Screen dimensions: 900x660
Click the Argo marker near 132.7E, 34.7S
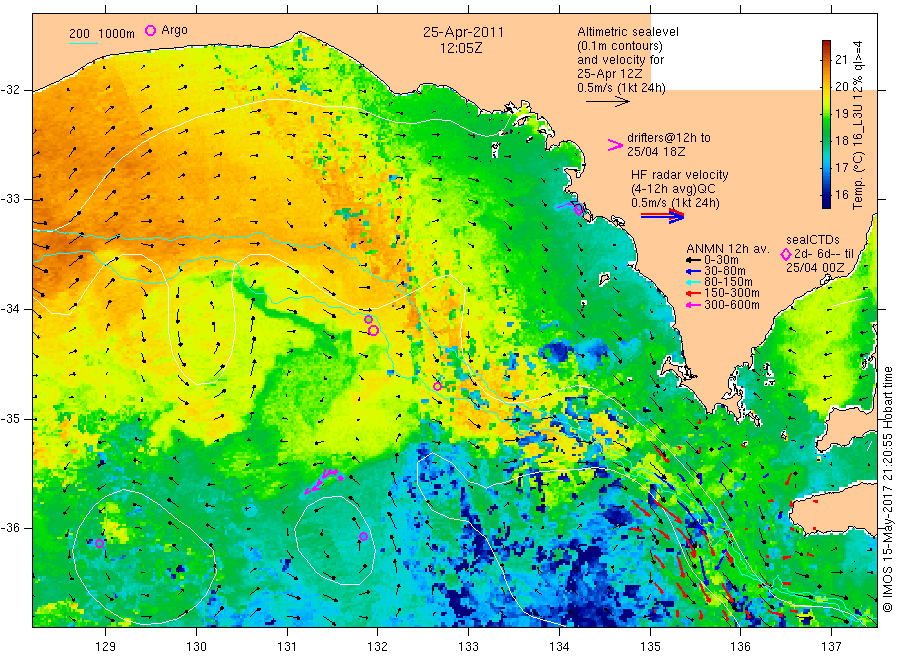[437, 386]
